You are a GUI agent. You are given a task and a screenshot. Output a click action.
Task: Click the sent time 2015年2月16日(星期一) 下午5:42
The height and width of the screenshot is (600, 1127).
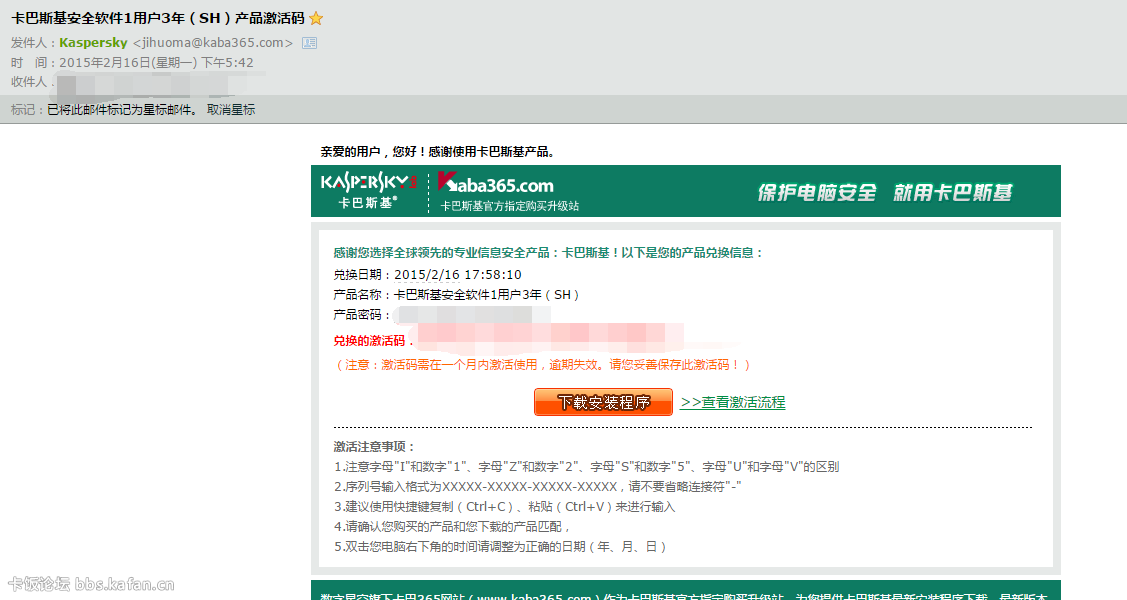(x=156, y=63)
